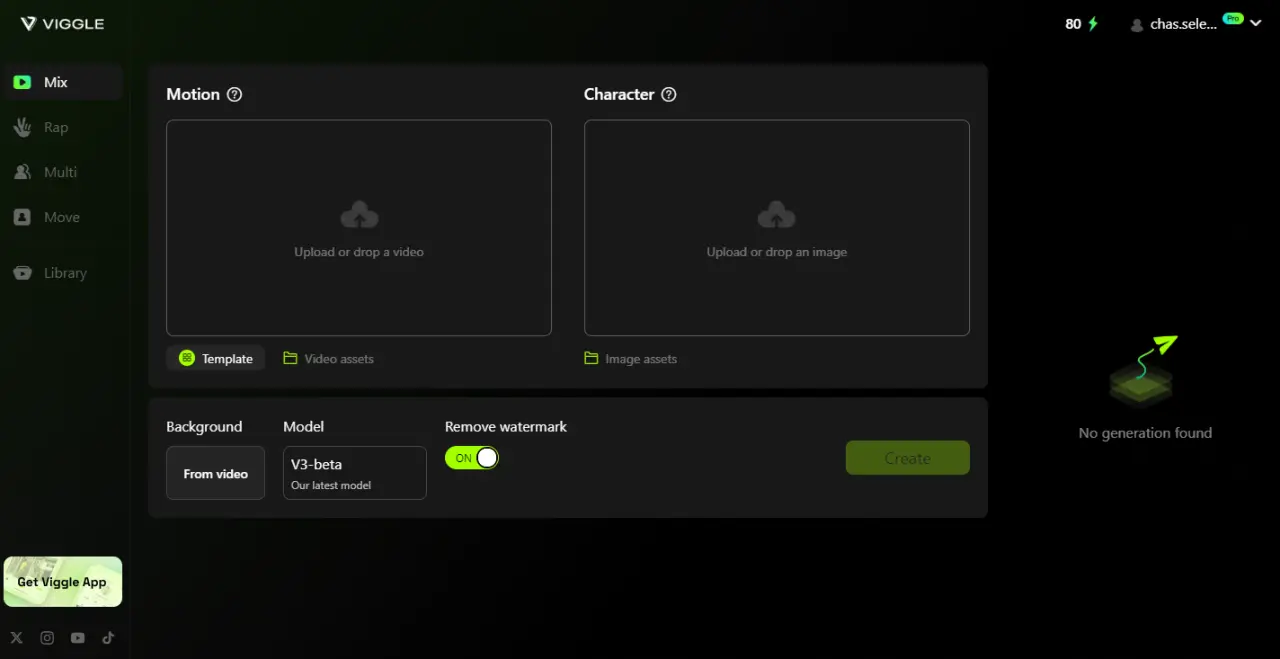Click Upload or drop a video text
Viewport: 1280px width, 659px height.
click(x=359, y=252)
